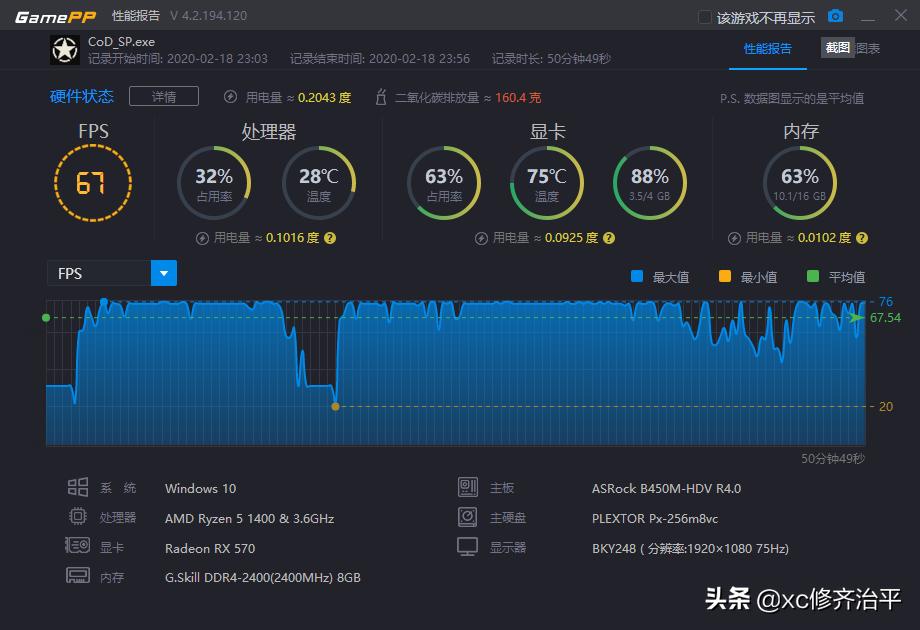Click the CoD_SP.exe game icon
The width and height of the screenshot is (920, 630).
[x=65, y=50]
